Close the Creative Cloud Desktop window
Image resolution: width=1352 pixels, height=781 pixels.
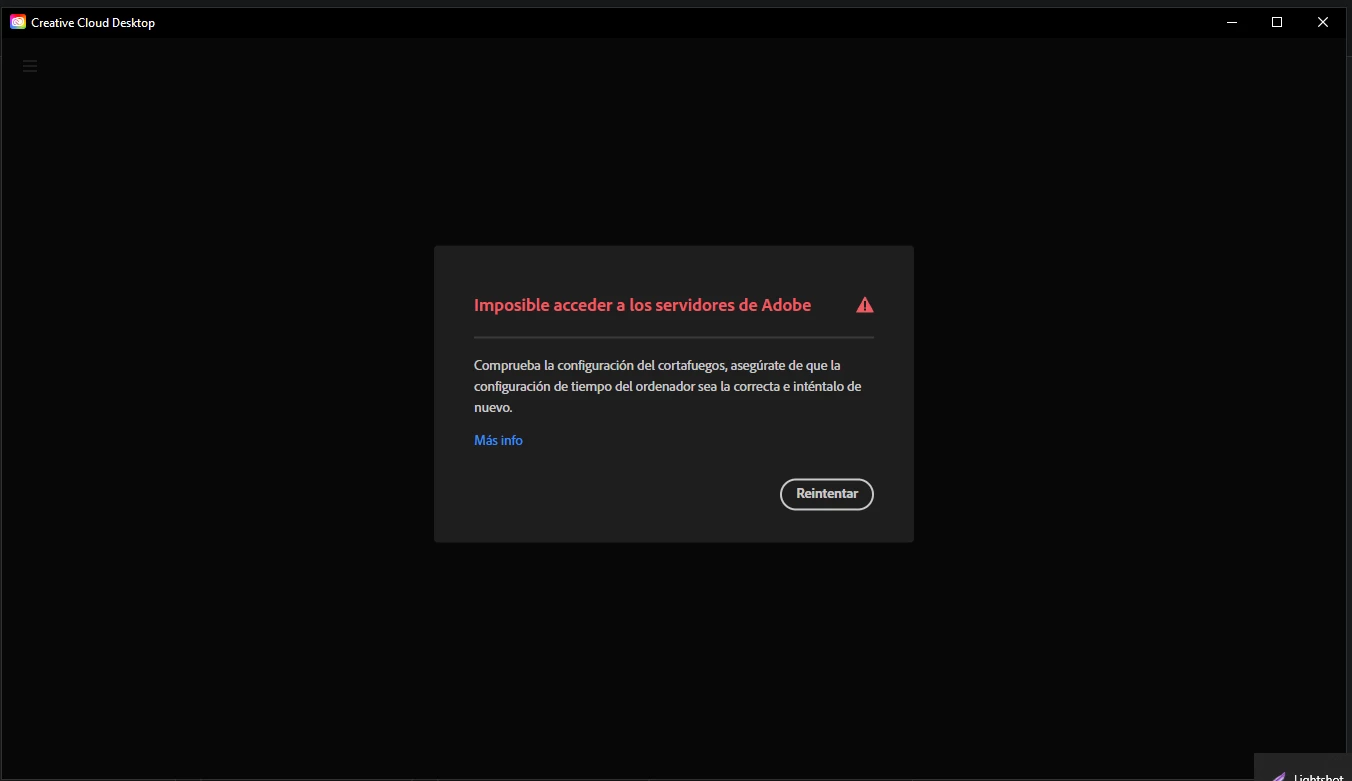[1323, 22]
